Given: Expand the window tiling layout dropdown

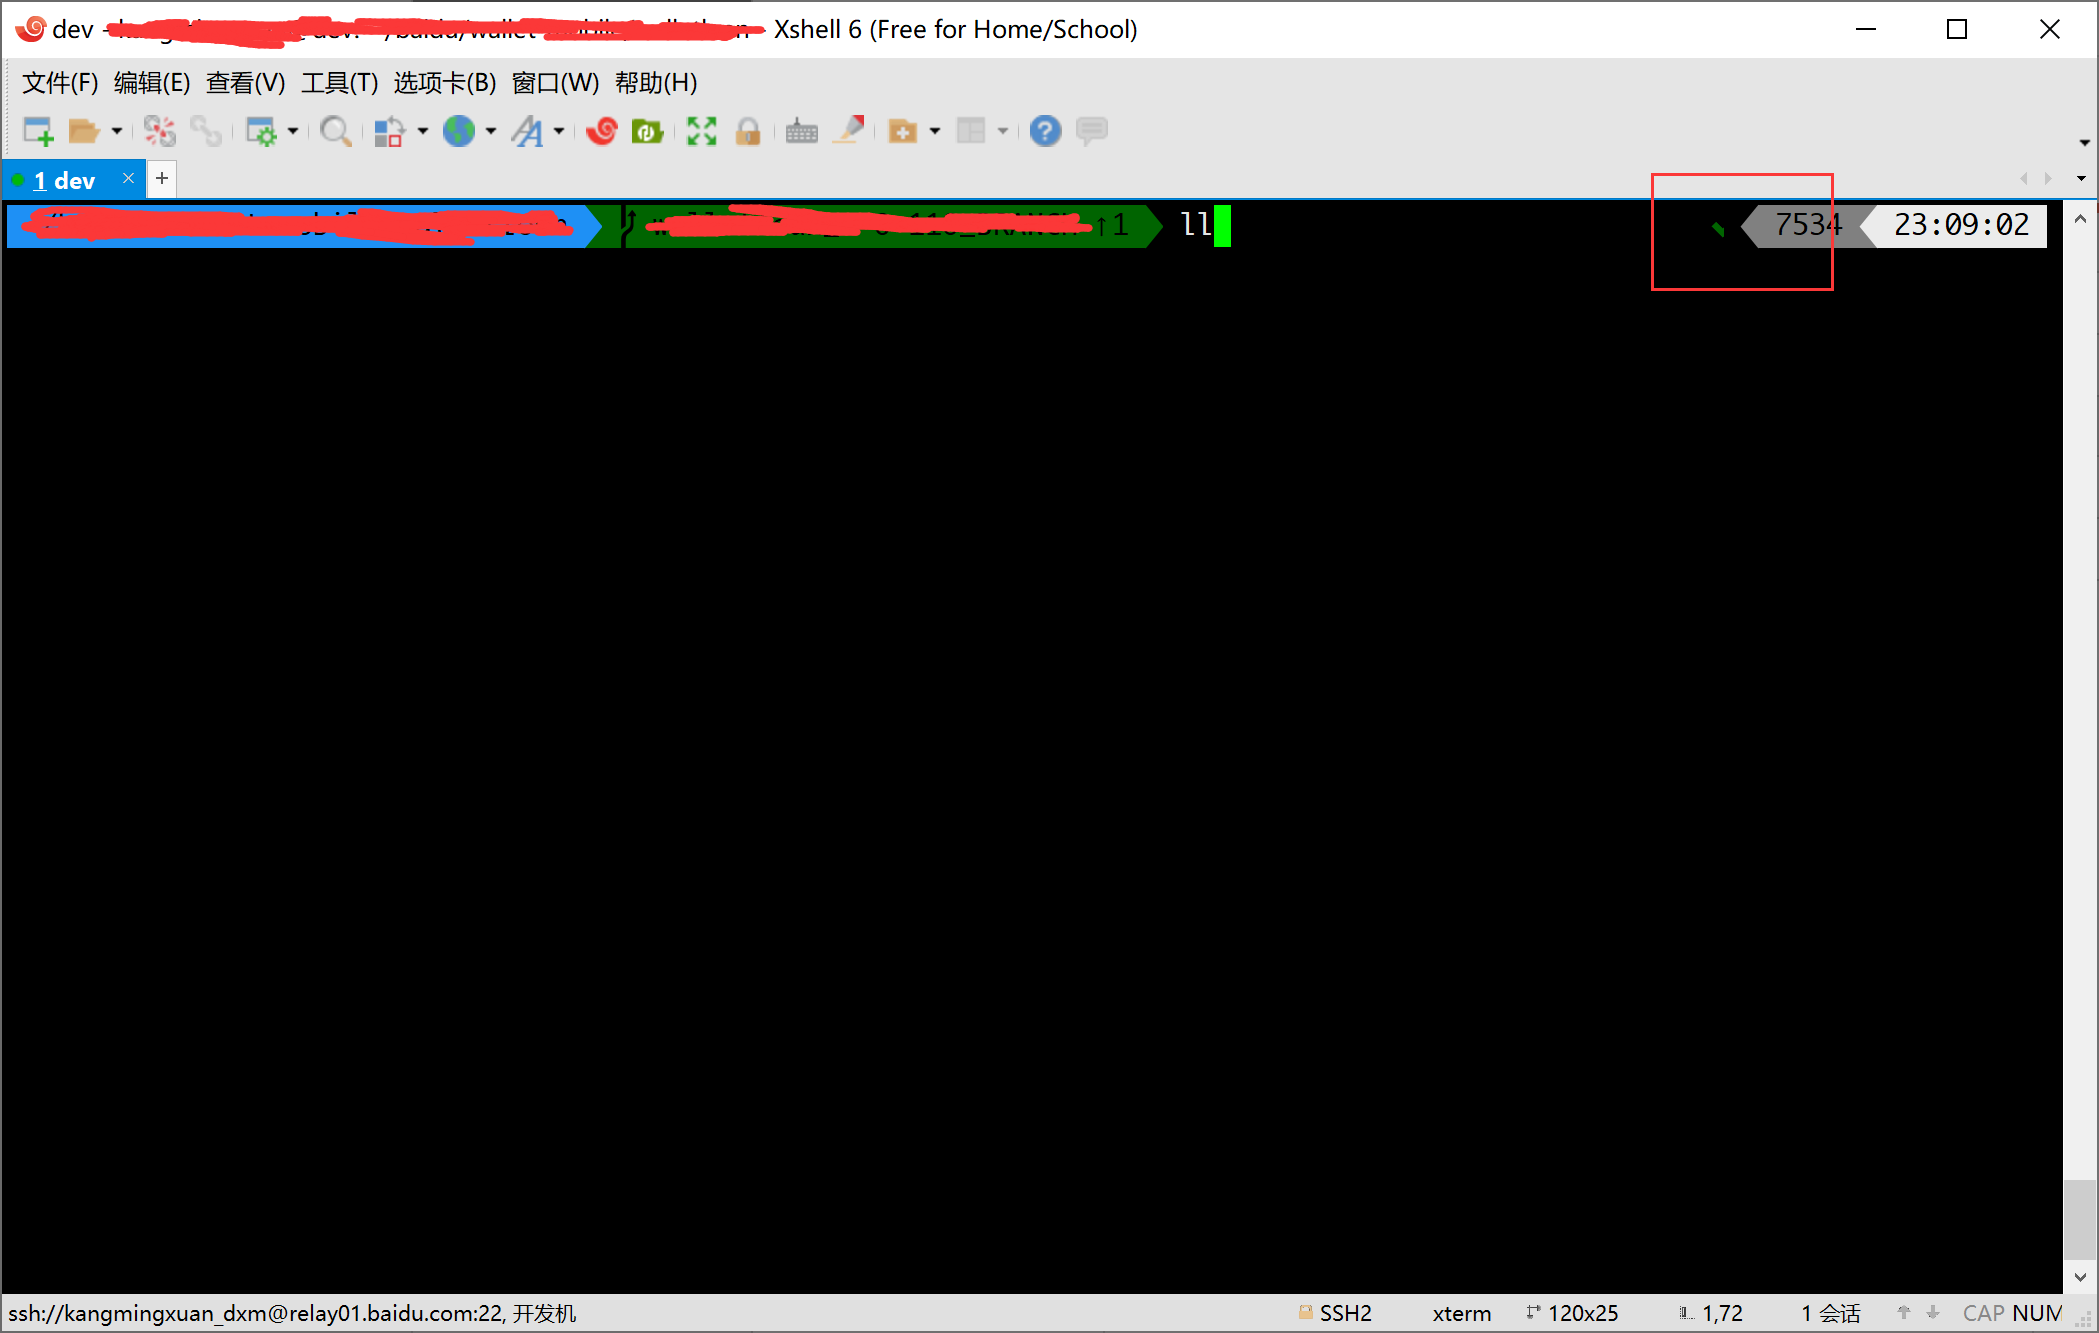Looking at the screenshot, I should [1003, 131].
